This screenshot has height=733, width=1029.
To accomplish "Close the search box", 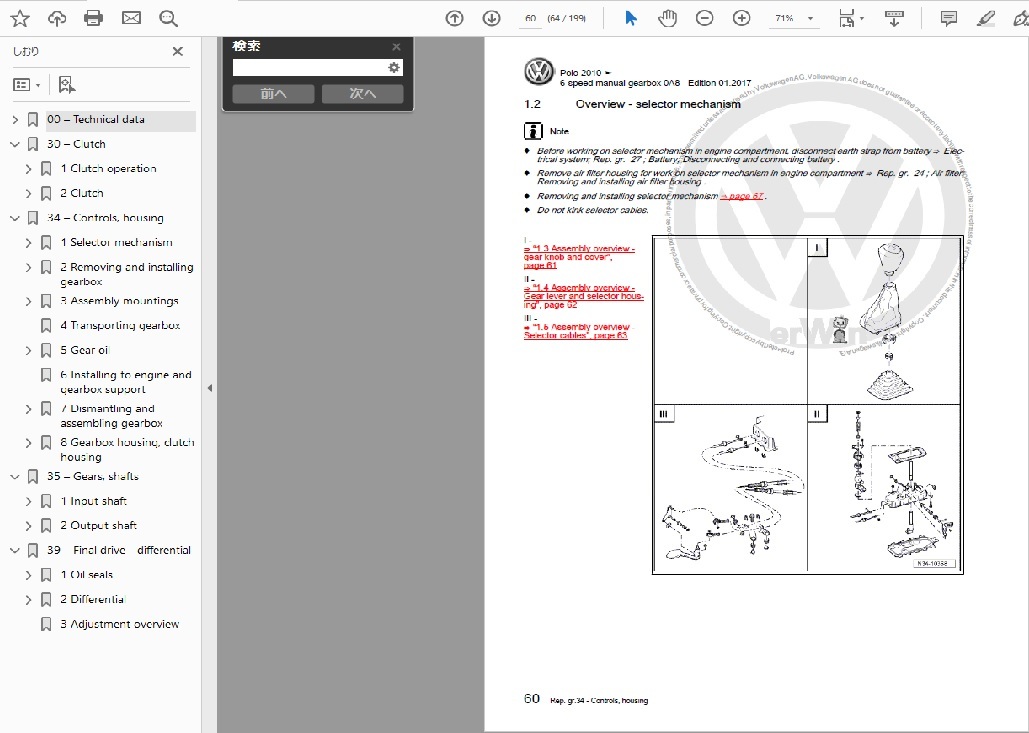I will tap(396, 47).
